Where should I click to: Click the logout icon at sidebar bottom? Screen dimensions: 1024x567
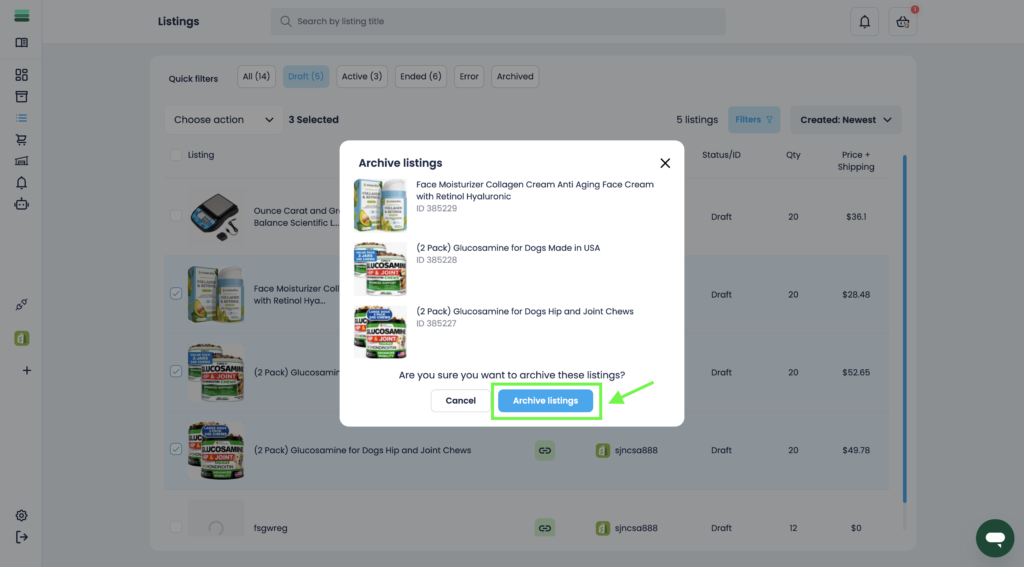coord(21,537)
